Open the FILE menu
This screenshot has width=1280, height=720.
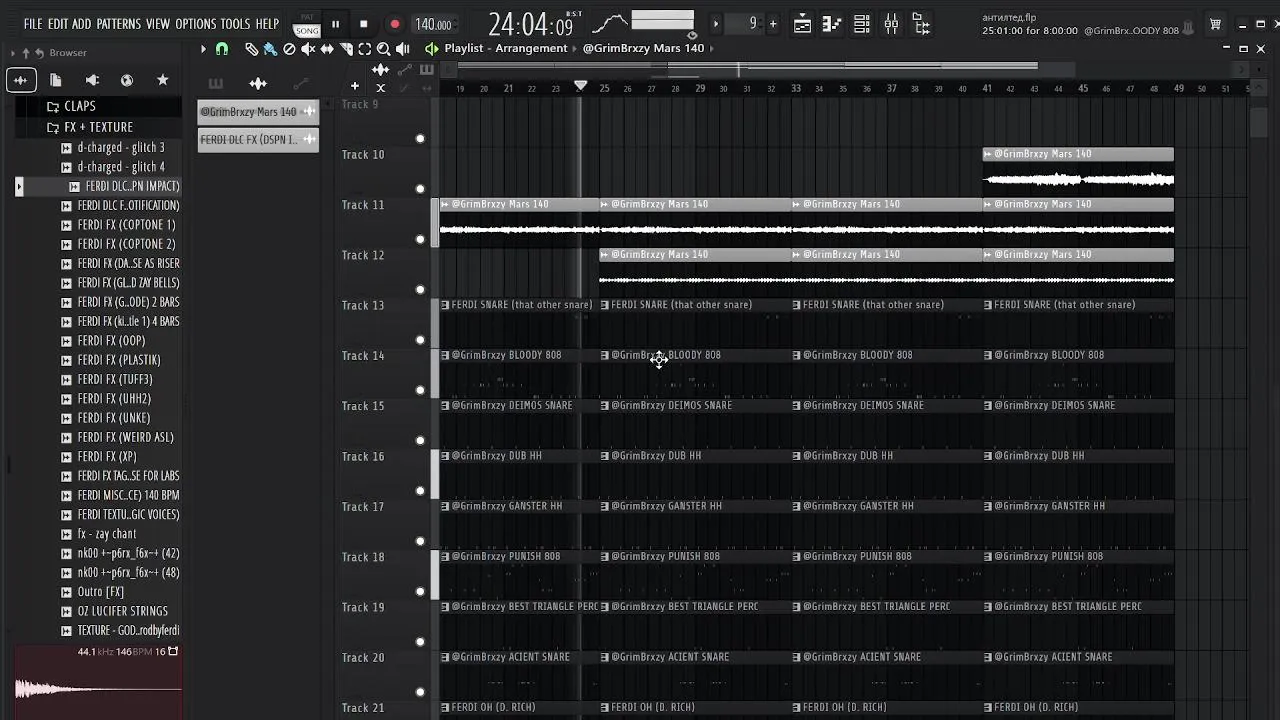pyautogui.click(x=33, y=24)
